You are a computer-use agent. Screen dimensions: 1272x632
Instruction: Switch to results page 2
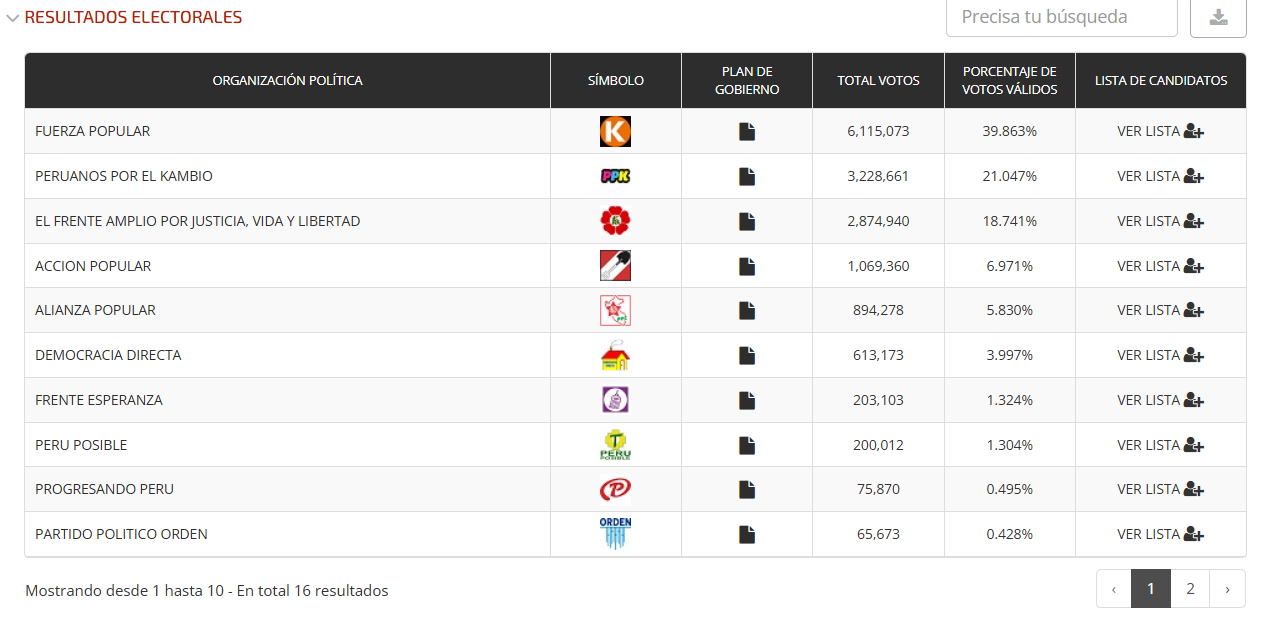click(x=1190, y=589)
